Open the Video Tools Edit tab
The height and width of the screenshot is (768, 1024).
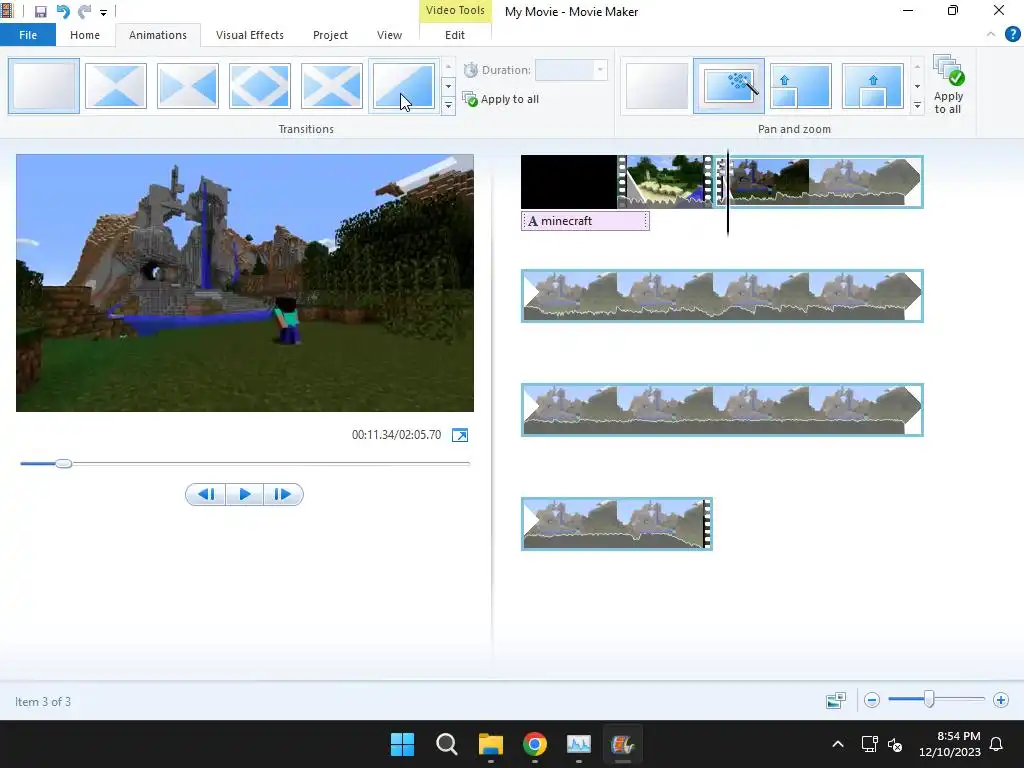pos(455,35)
